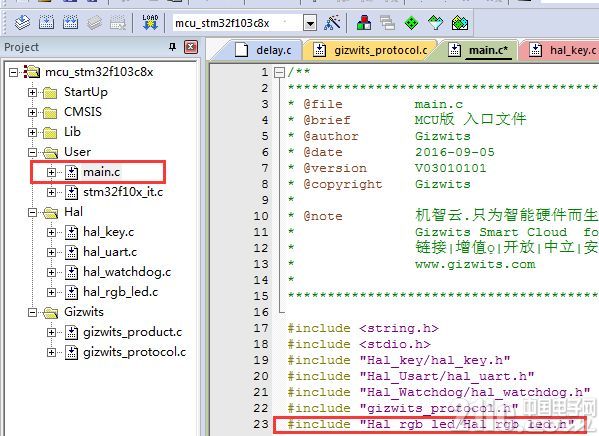Select hal_watchdog.c in the project tree
This screenshot has width=599, height=436.
coord(127,272)
